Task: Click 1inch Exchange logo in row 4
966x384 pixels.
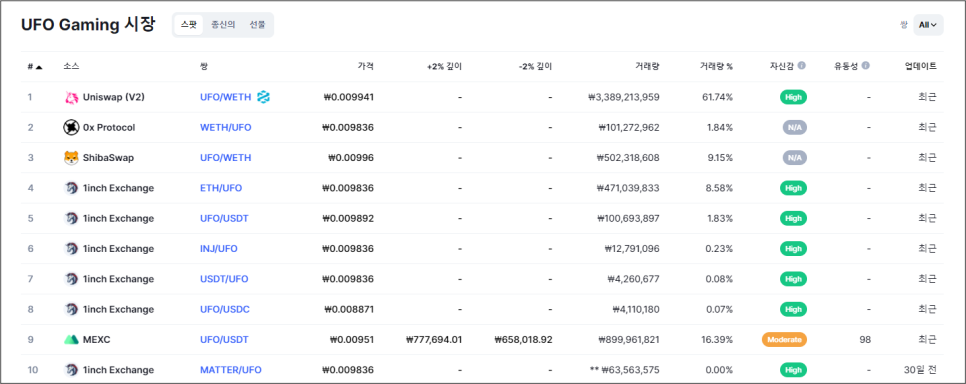Action: pos(71,188)
